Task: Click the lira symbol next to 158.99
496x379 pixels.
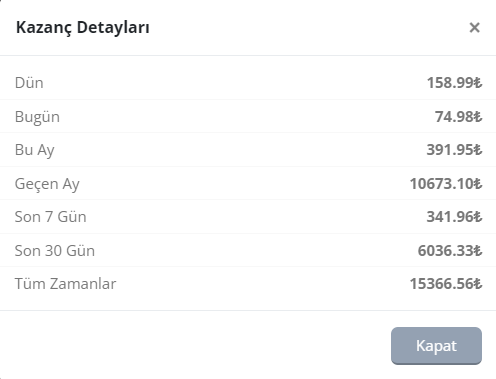Action: point(478,83)
